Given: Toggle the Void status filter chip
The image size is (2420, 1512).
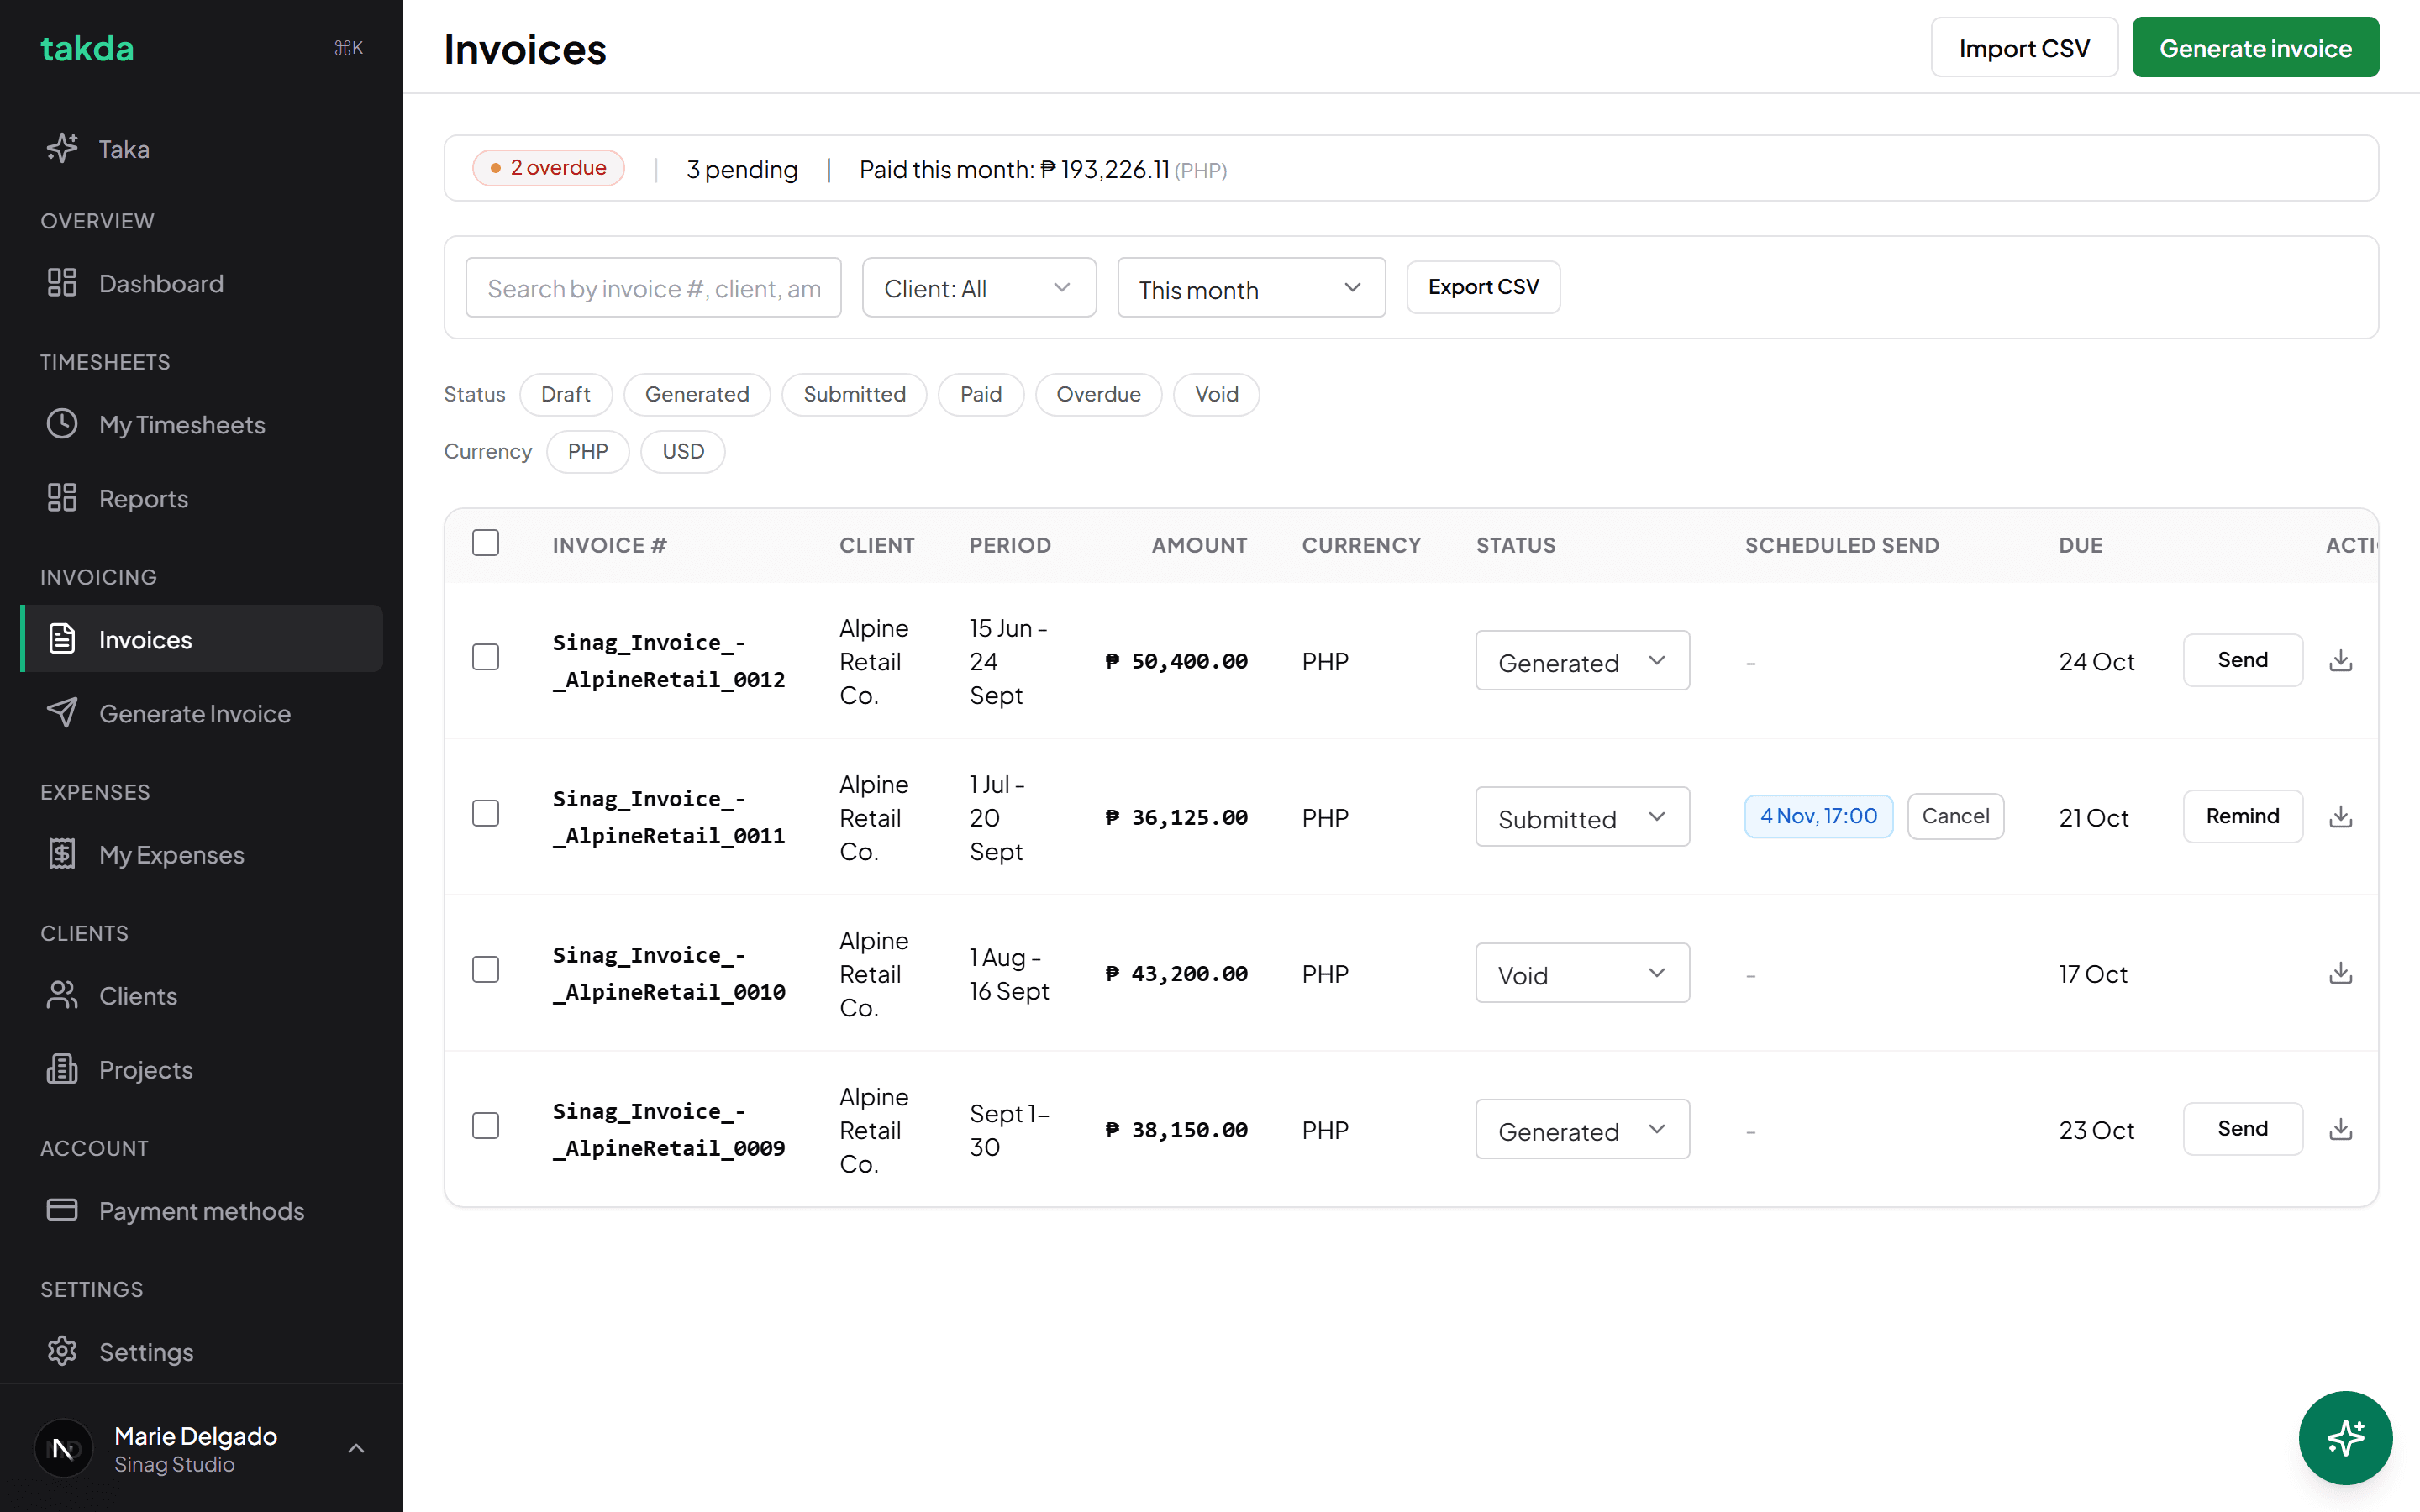Looking at the screenshot, I should [x=1216, y=394].
